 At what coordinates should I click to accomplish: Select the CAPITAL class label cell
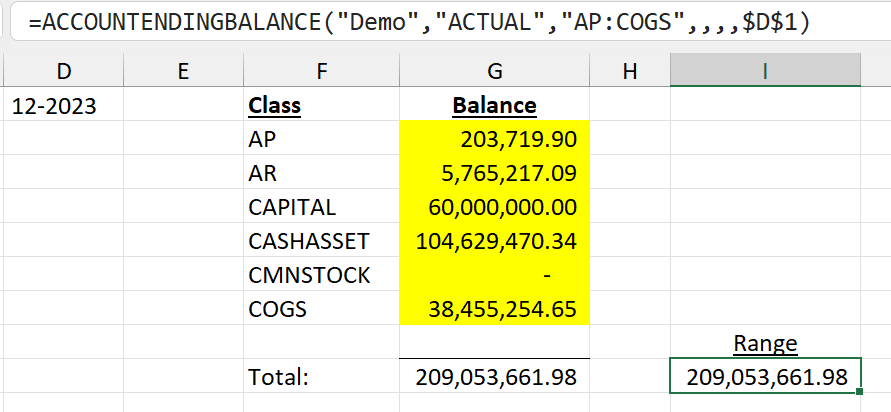coord(322,206)
